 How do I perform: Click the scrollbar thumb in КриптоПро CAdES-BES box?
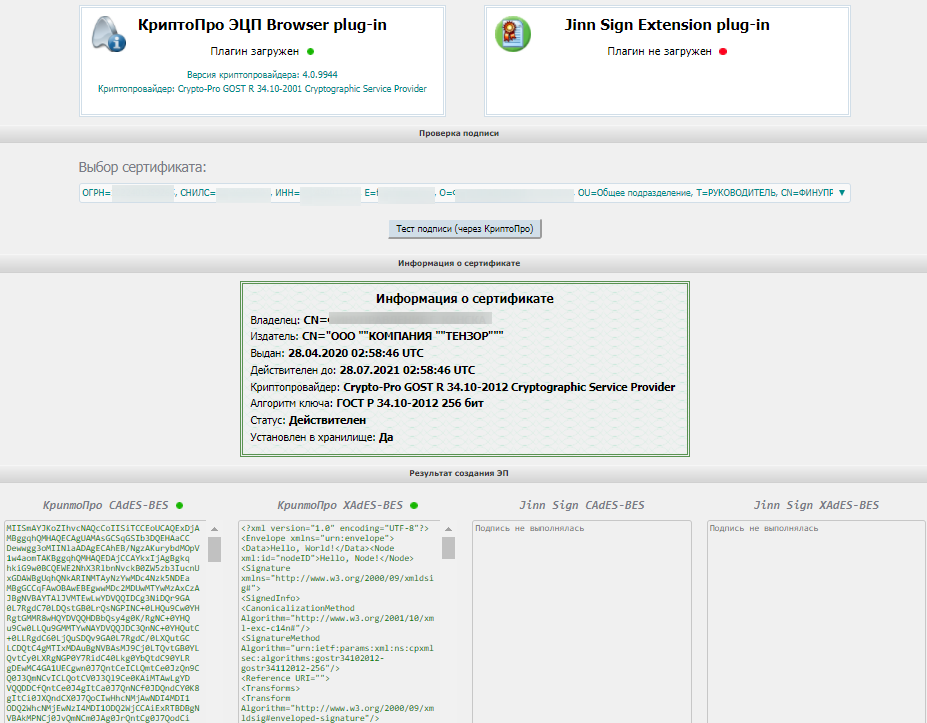coord(215,549)
